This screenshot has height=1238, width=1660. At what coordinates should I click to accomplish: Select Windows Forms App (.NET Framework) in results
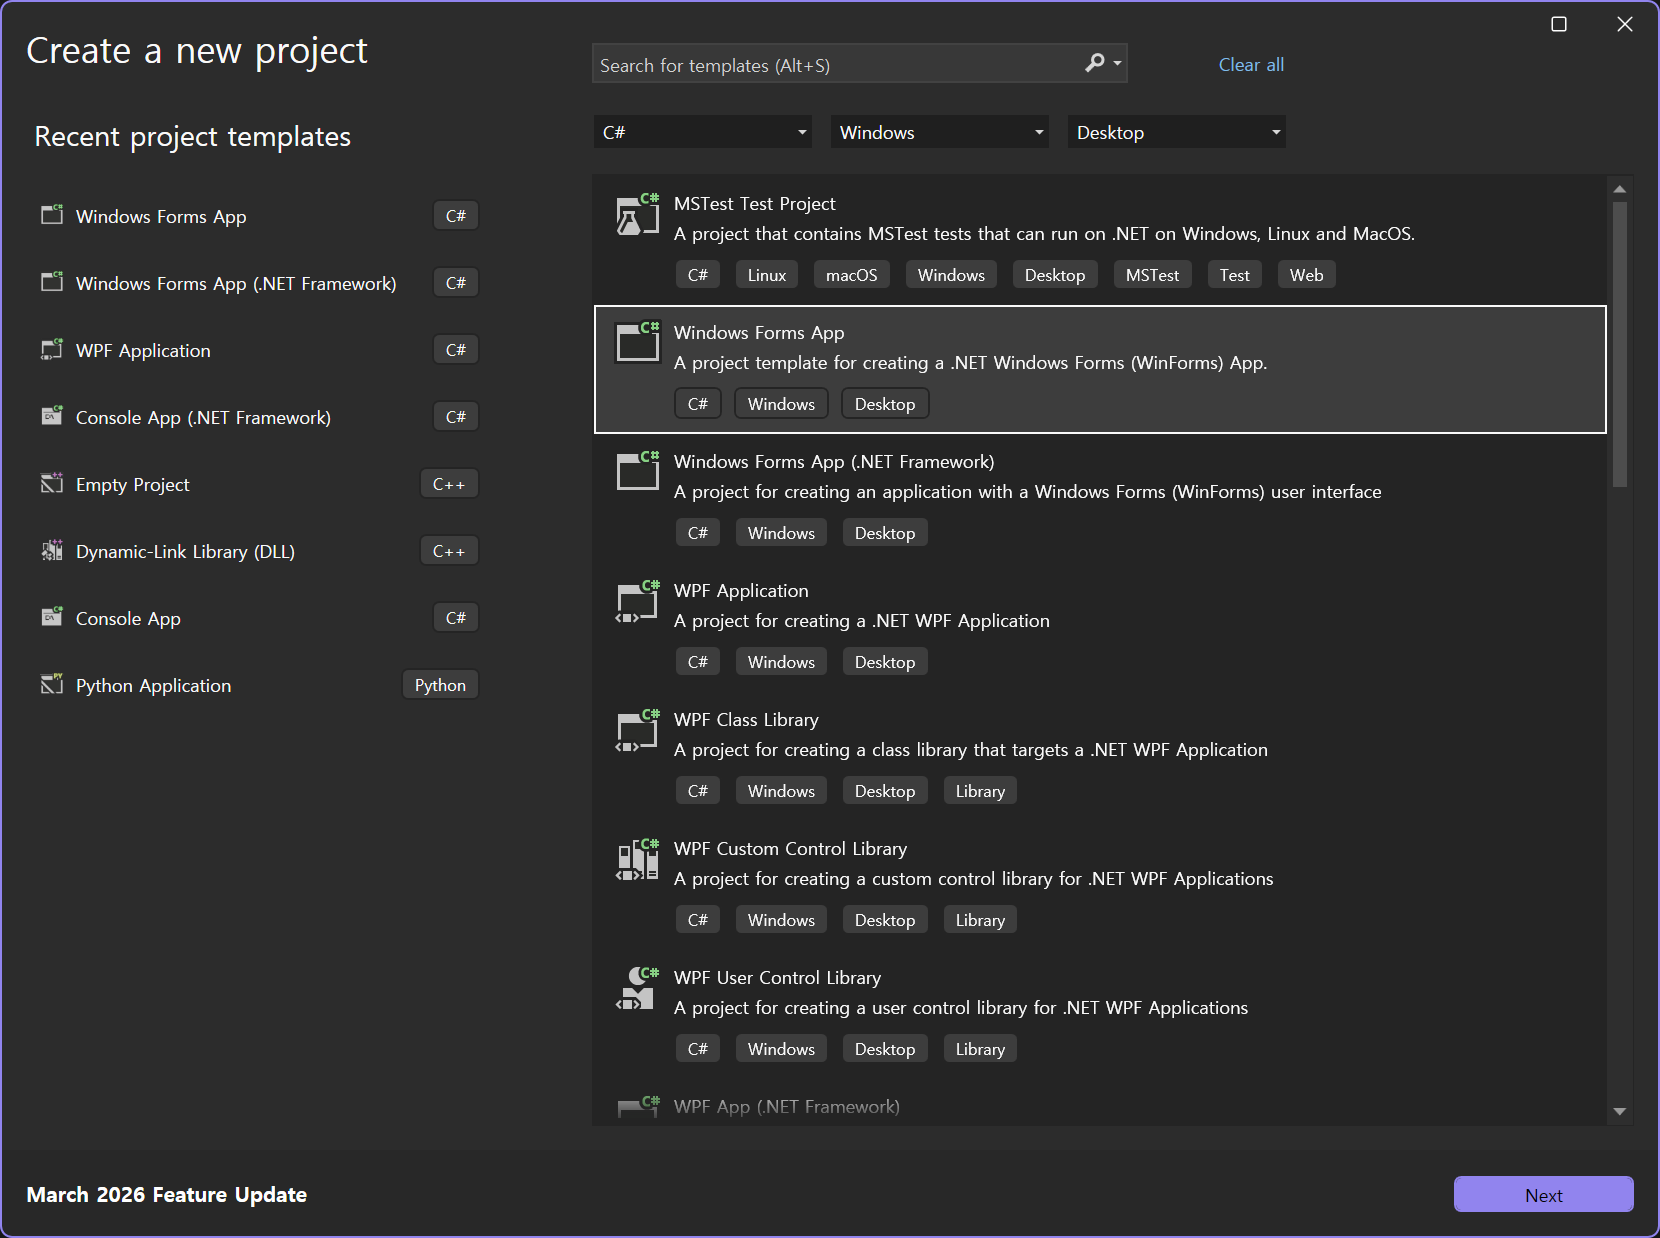(1100, 498)
